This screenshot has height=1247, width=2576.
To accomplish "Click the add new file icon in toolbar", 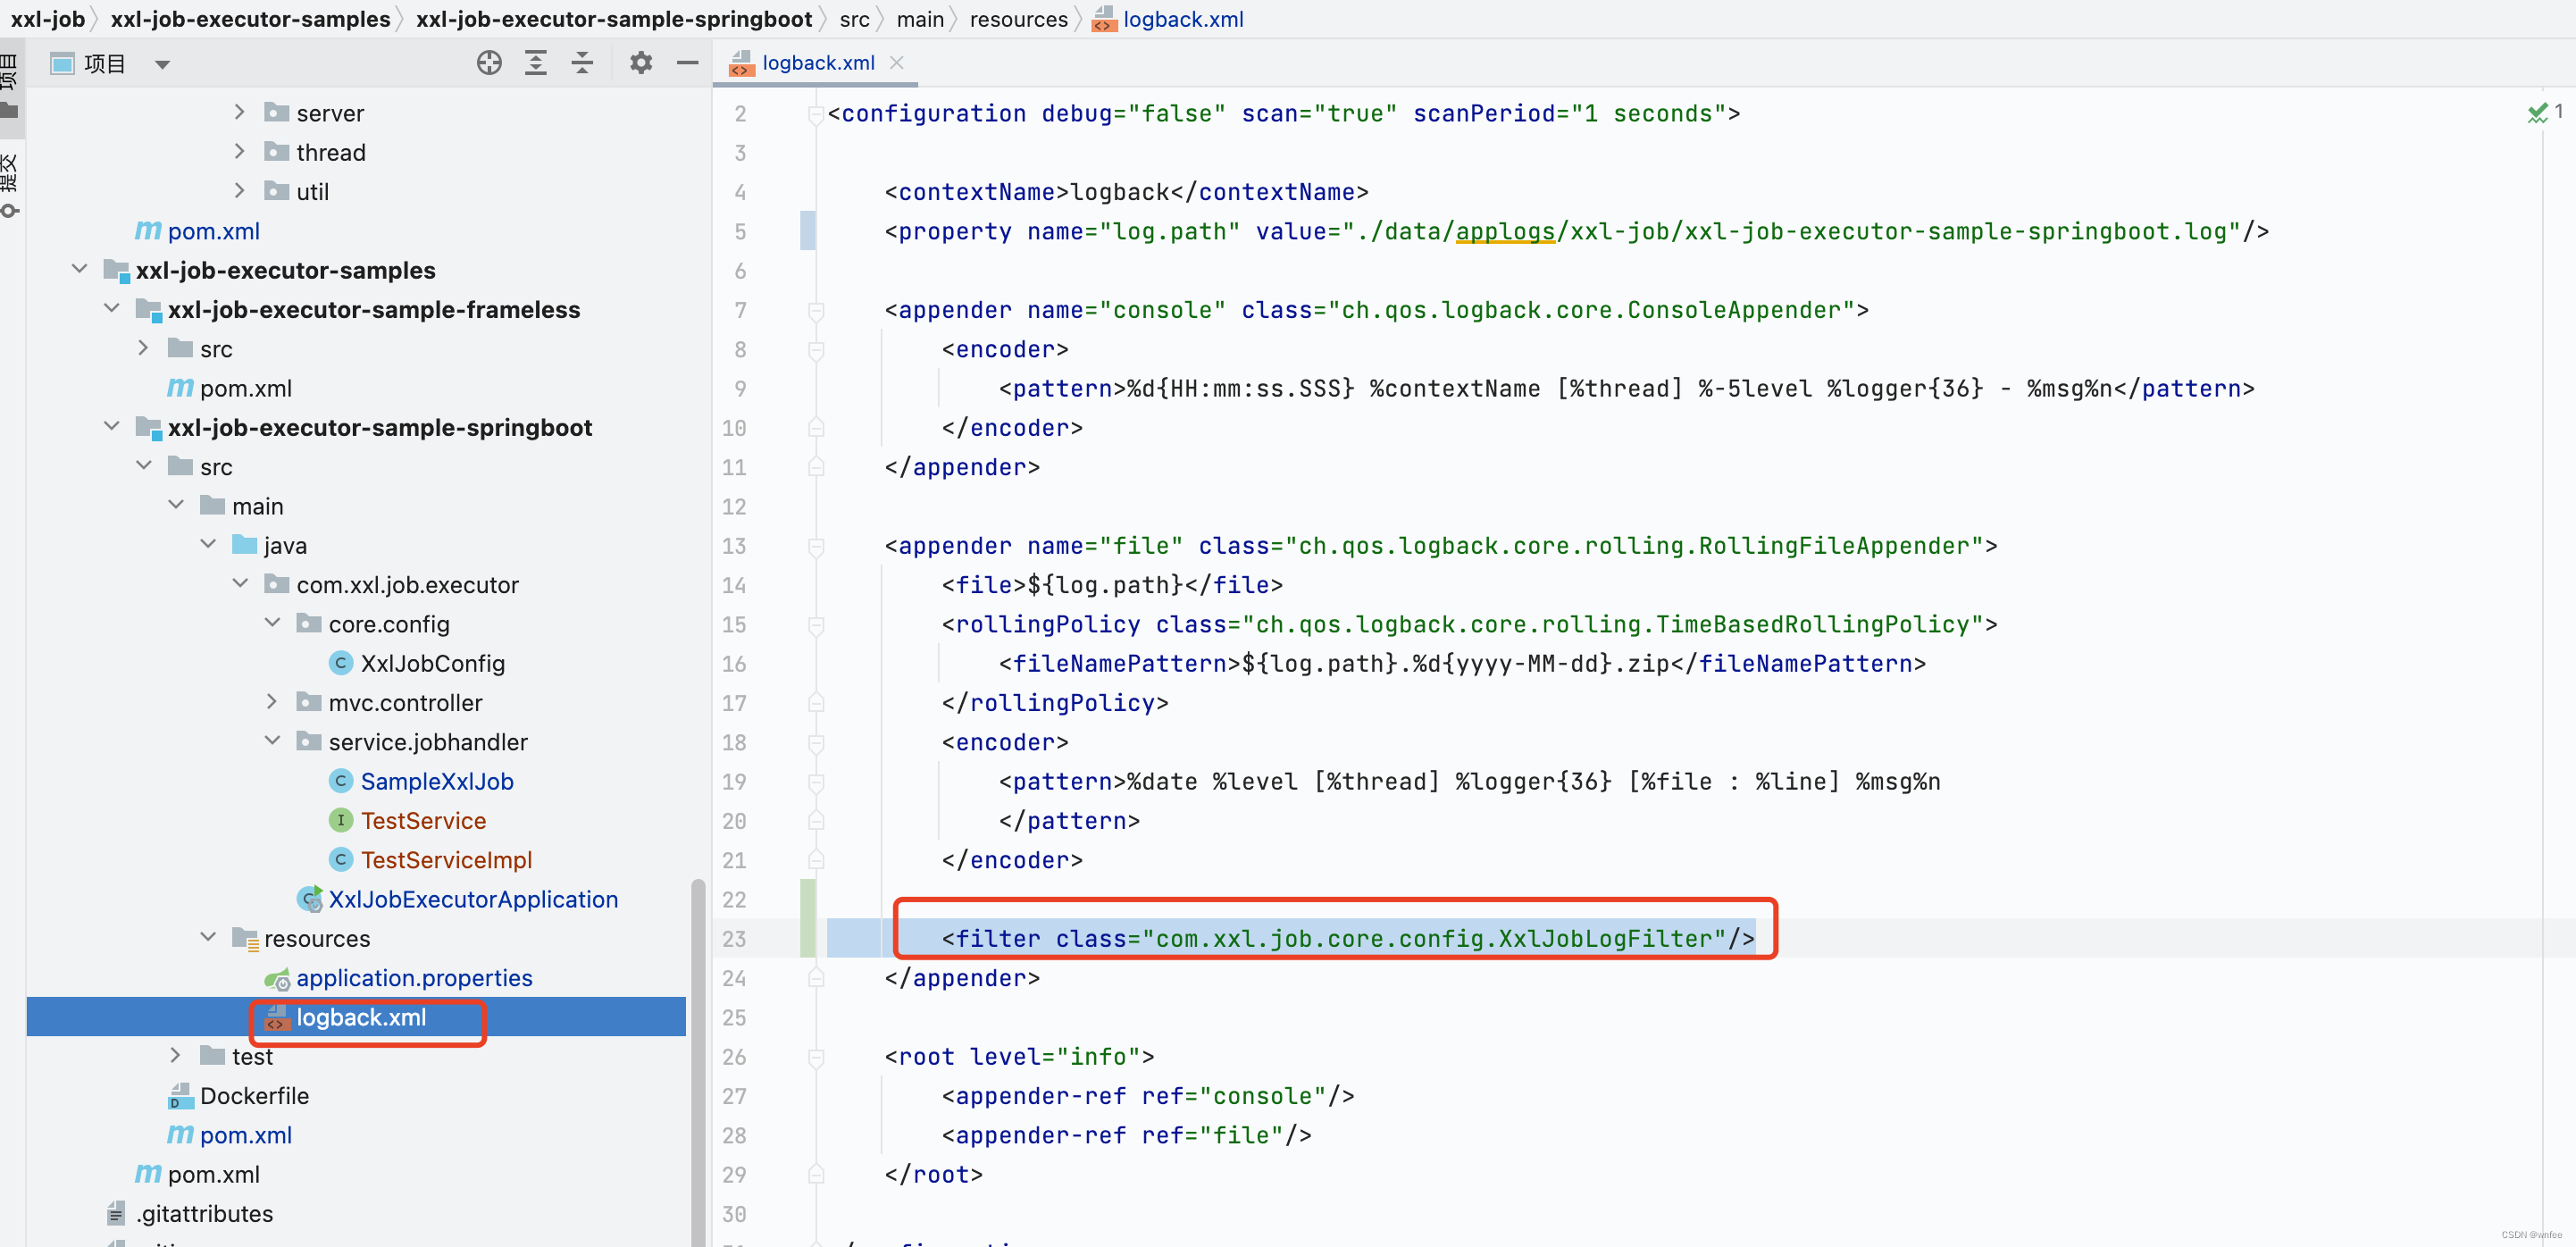I will (486, 63).
